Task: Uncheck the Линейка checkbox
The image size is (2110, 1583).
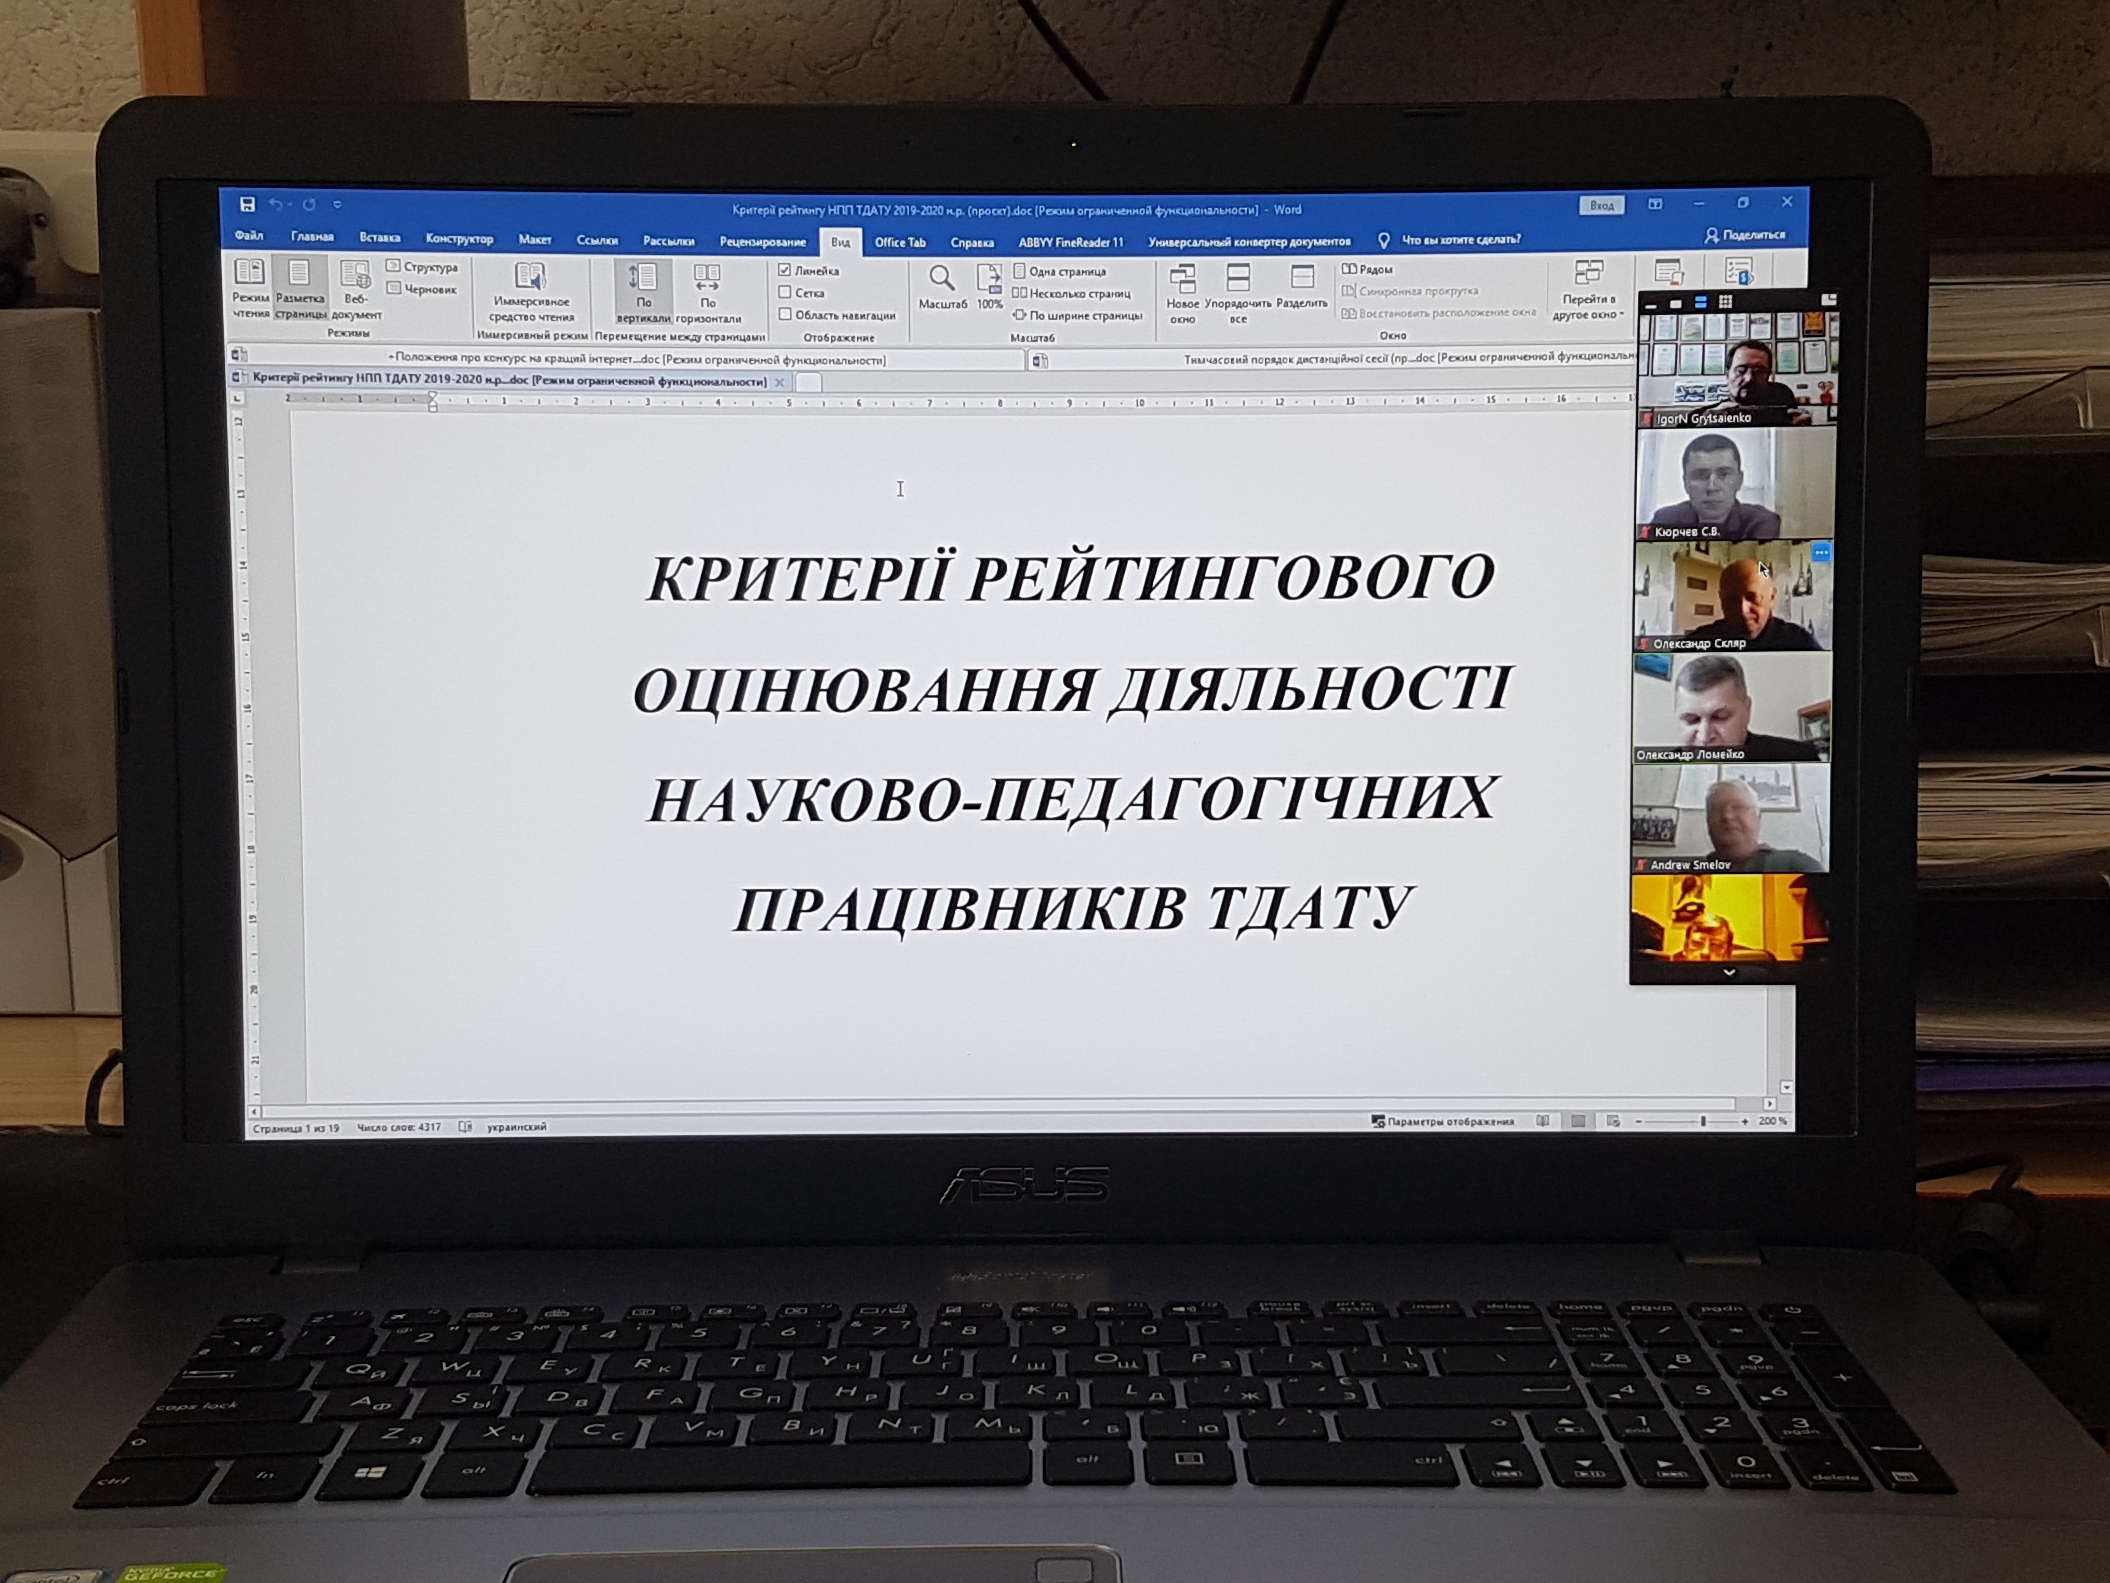Action: pyautogui.click(x=785, y=270)
